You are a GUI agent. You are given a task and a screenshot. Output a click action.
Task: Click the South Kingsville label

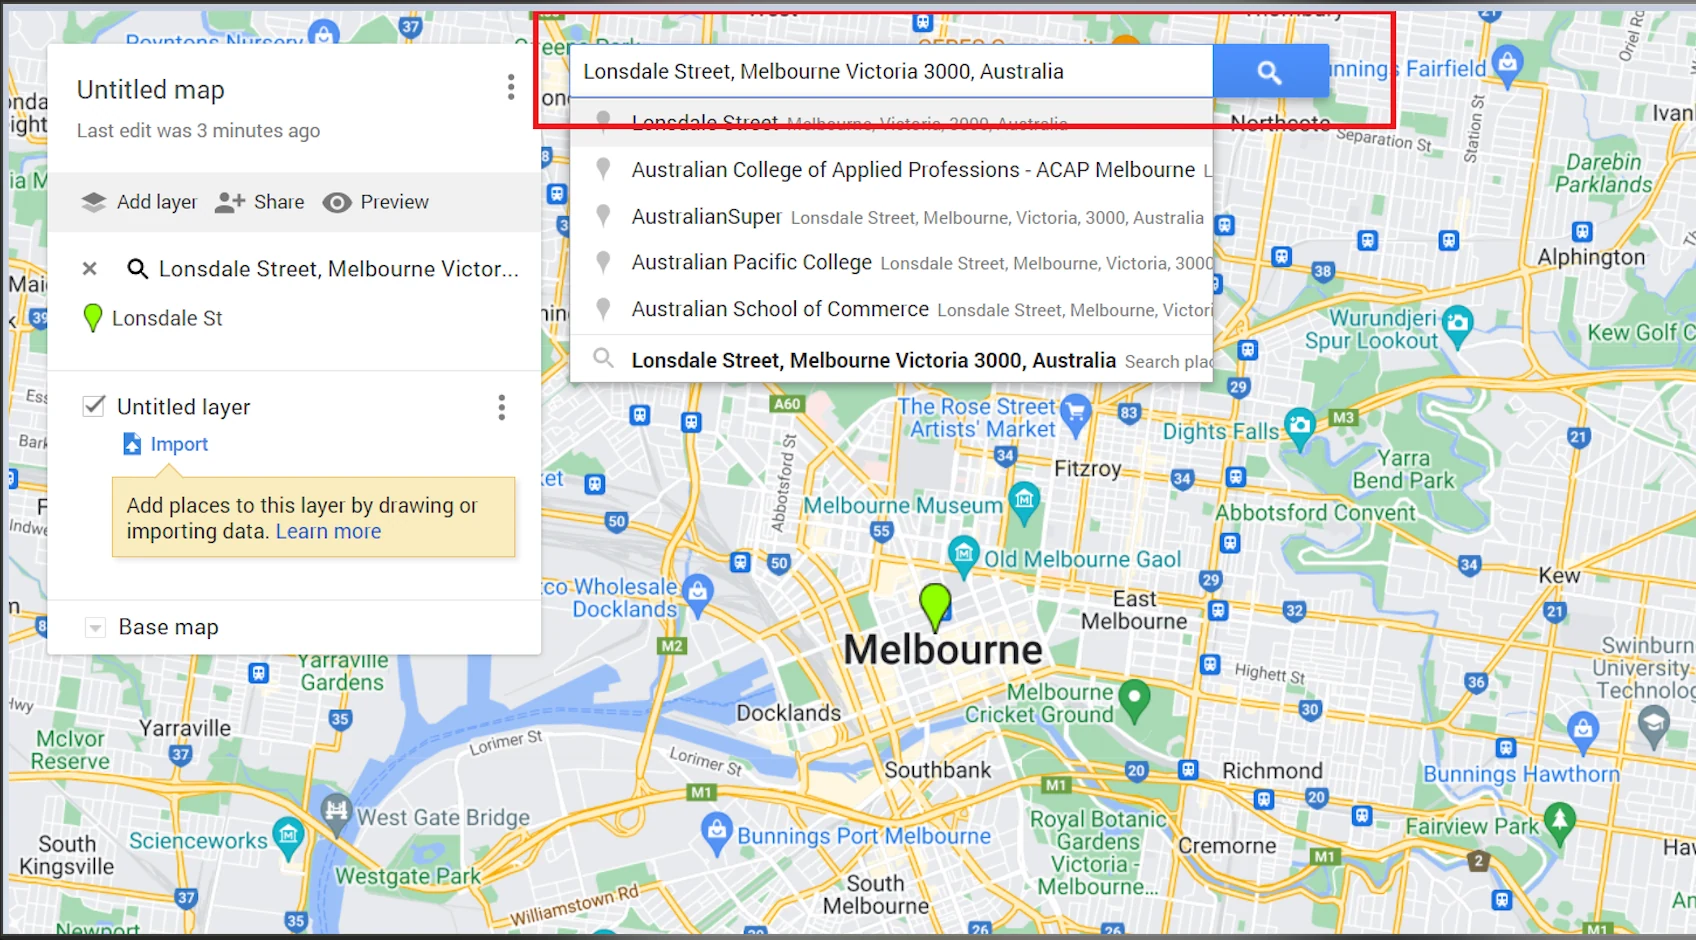click(x=67, y=855)
